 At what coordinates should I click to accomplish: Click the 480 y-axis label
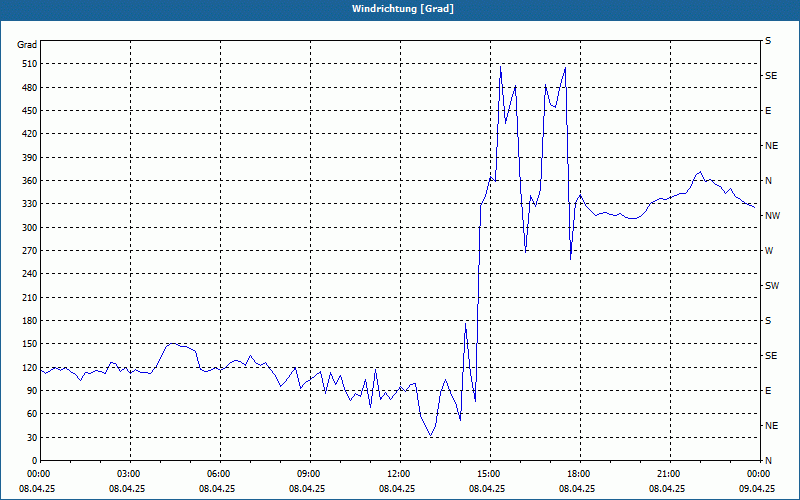(29, 87)
